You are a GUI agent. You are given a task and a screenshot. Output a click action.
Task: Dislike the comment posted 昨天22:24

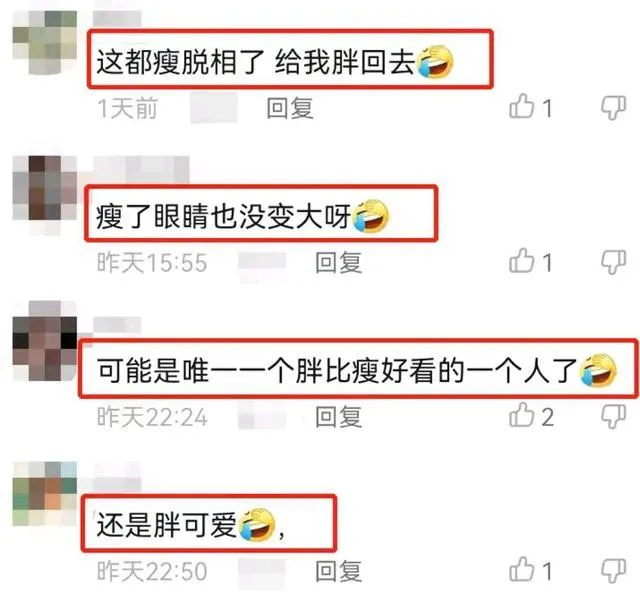coord(613,417)
